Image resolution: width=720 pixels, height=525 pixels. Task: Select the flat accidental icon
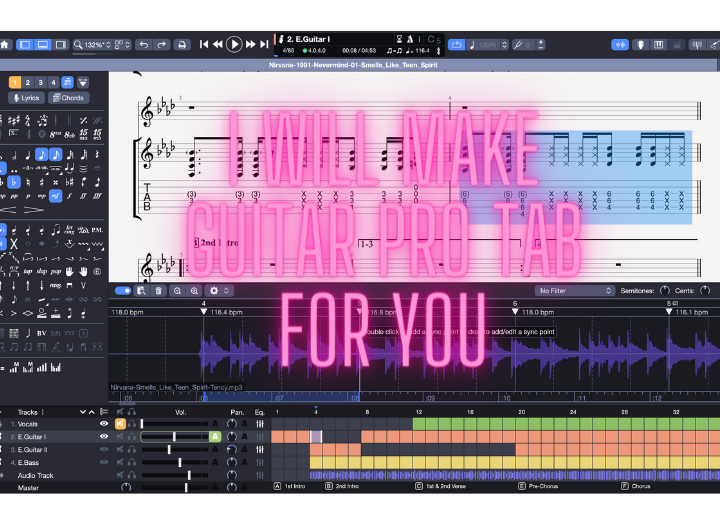click(x=14, y=182)
